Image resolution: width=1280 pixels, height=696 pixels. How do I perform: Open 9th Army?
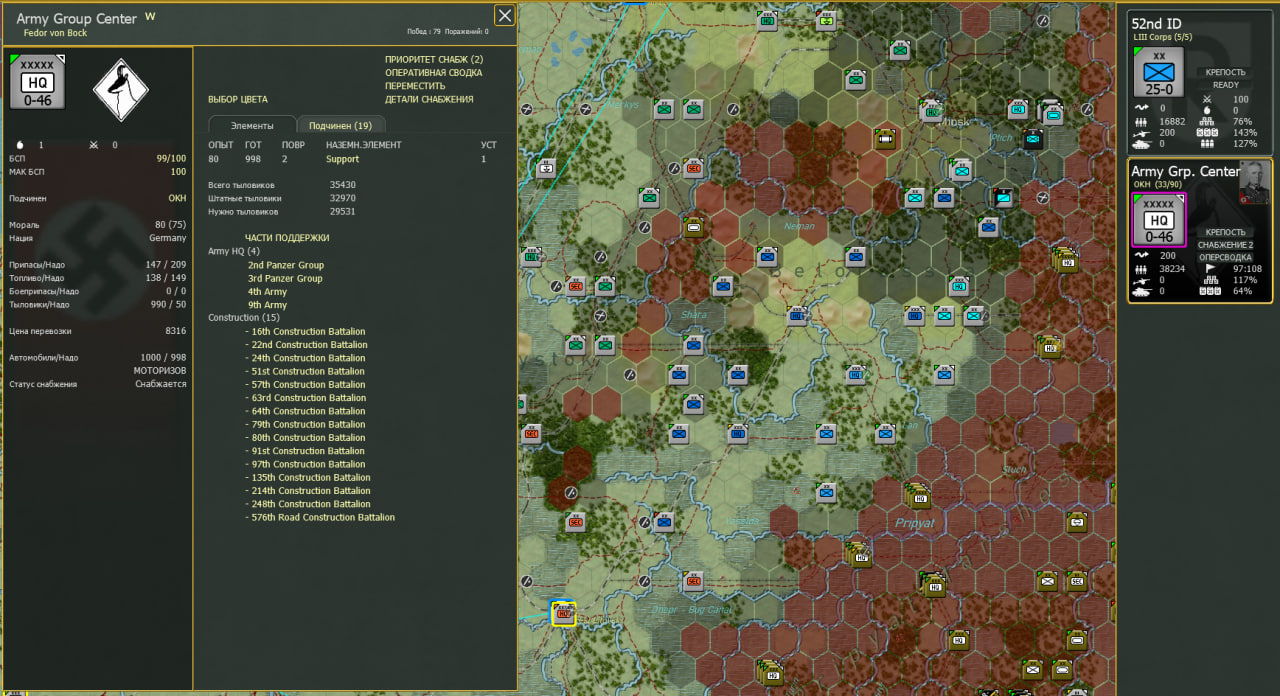click(267, 305)
